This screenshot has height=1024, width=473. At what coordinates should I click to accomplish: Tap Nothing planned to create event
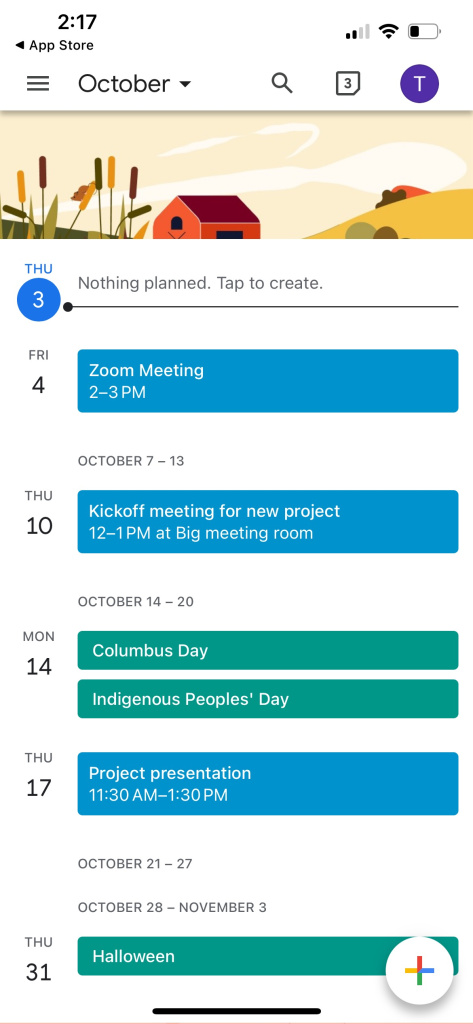(x=201, y=283)
